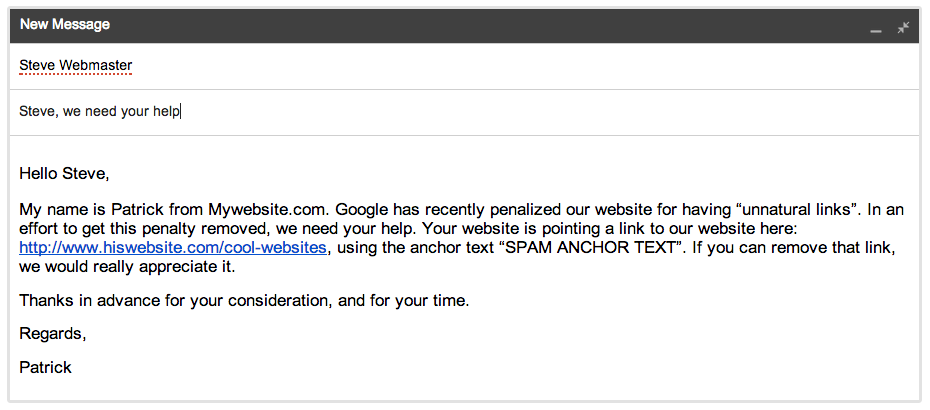Click the exit full-screen arrows icon
The image size is (930, 410).
point(903,27)
